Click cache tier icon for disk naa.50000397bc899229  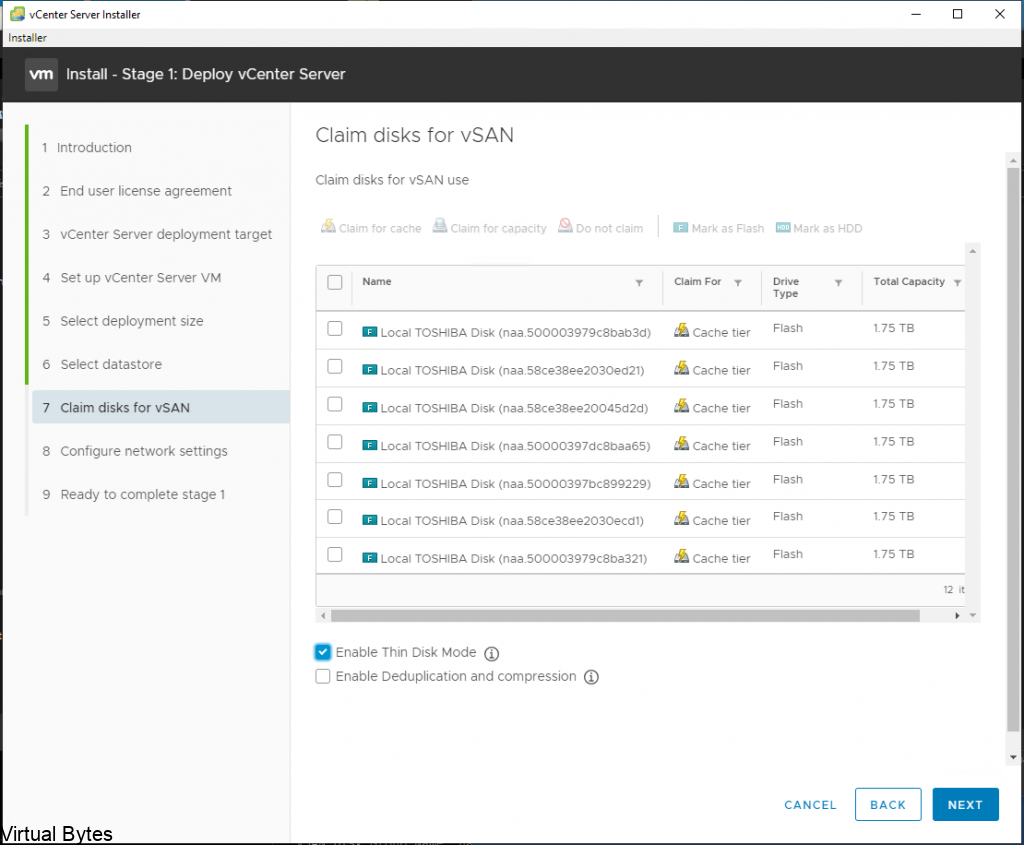[681, 481]
